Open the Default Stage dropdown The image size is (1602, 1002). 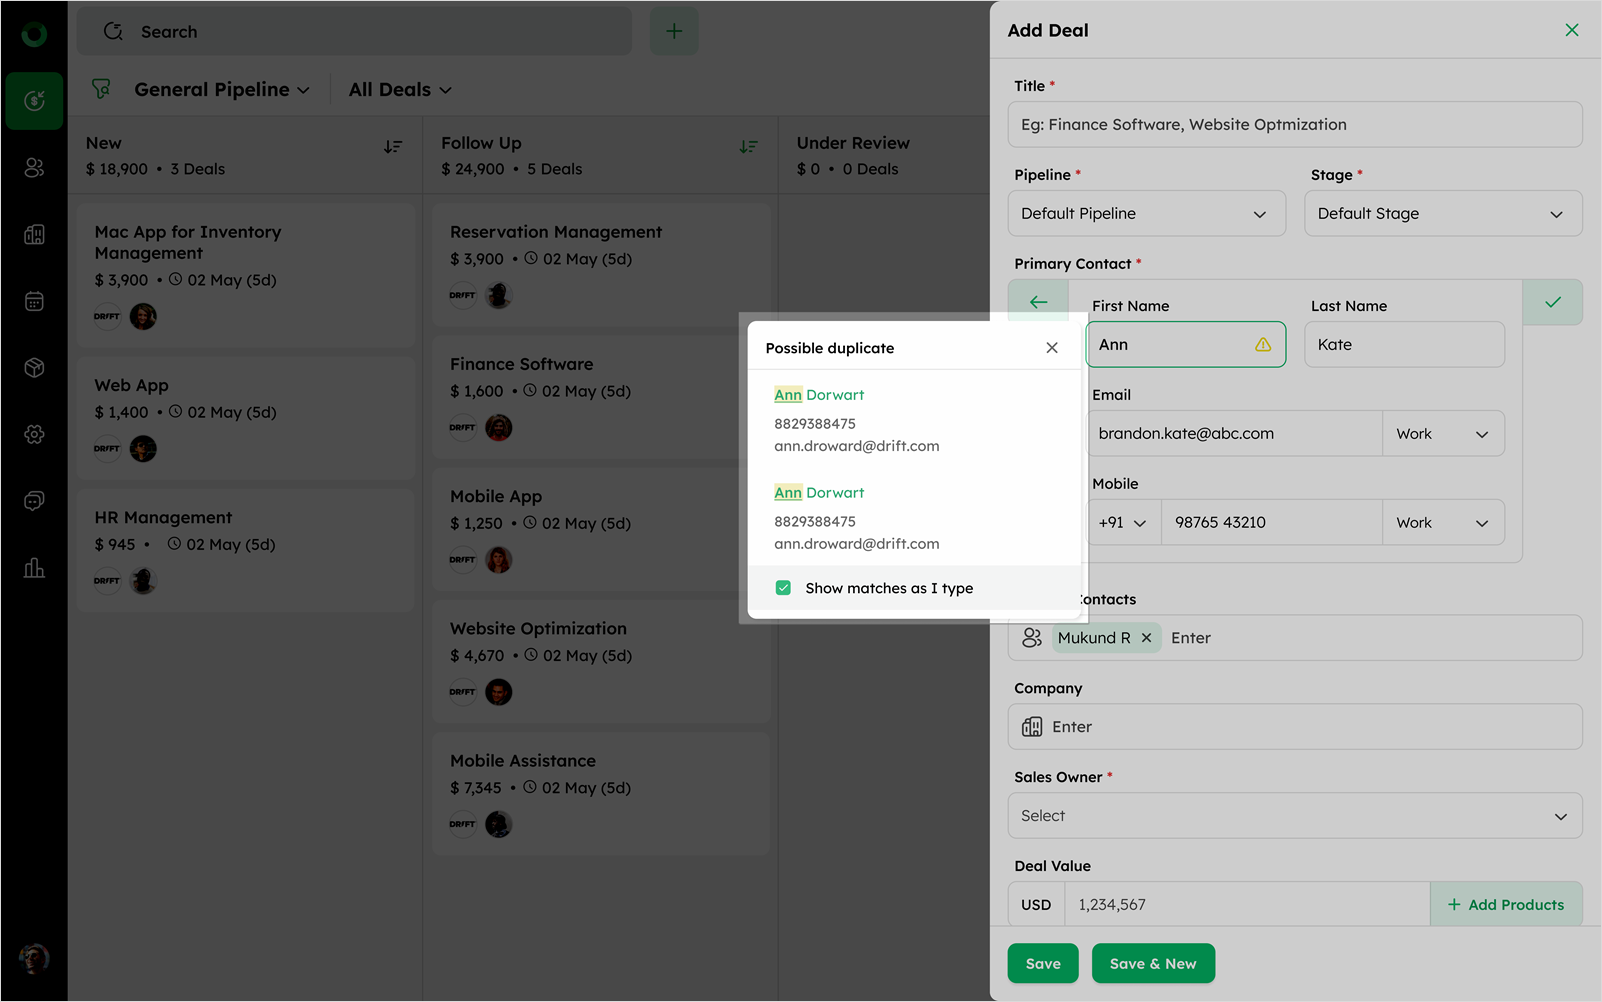(x=1442, y=214)
